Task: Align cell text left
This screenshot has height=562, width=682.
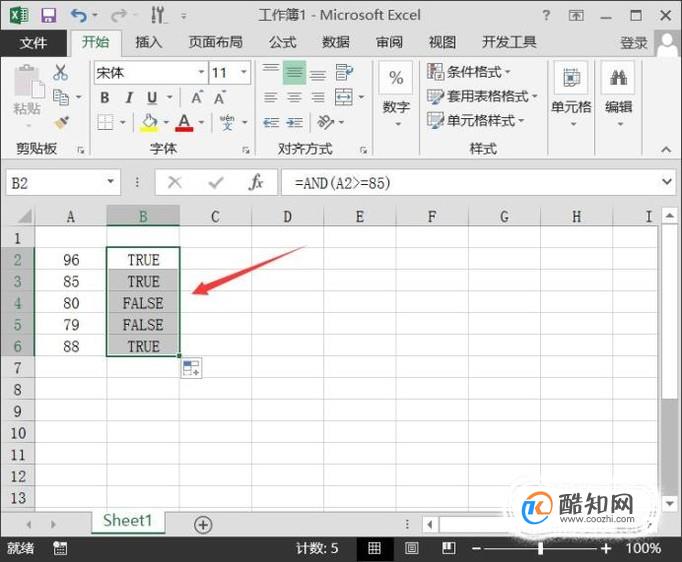Action: [271, 97]
